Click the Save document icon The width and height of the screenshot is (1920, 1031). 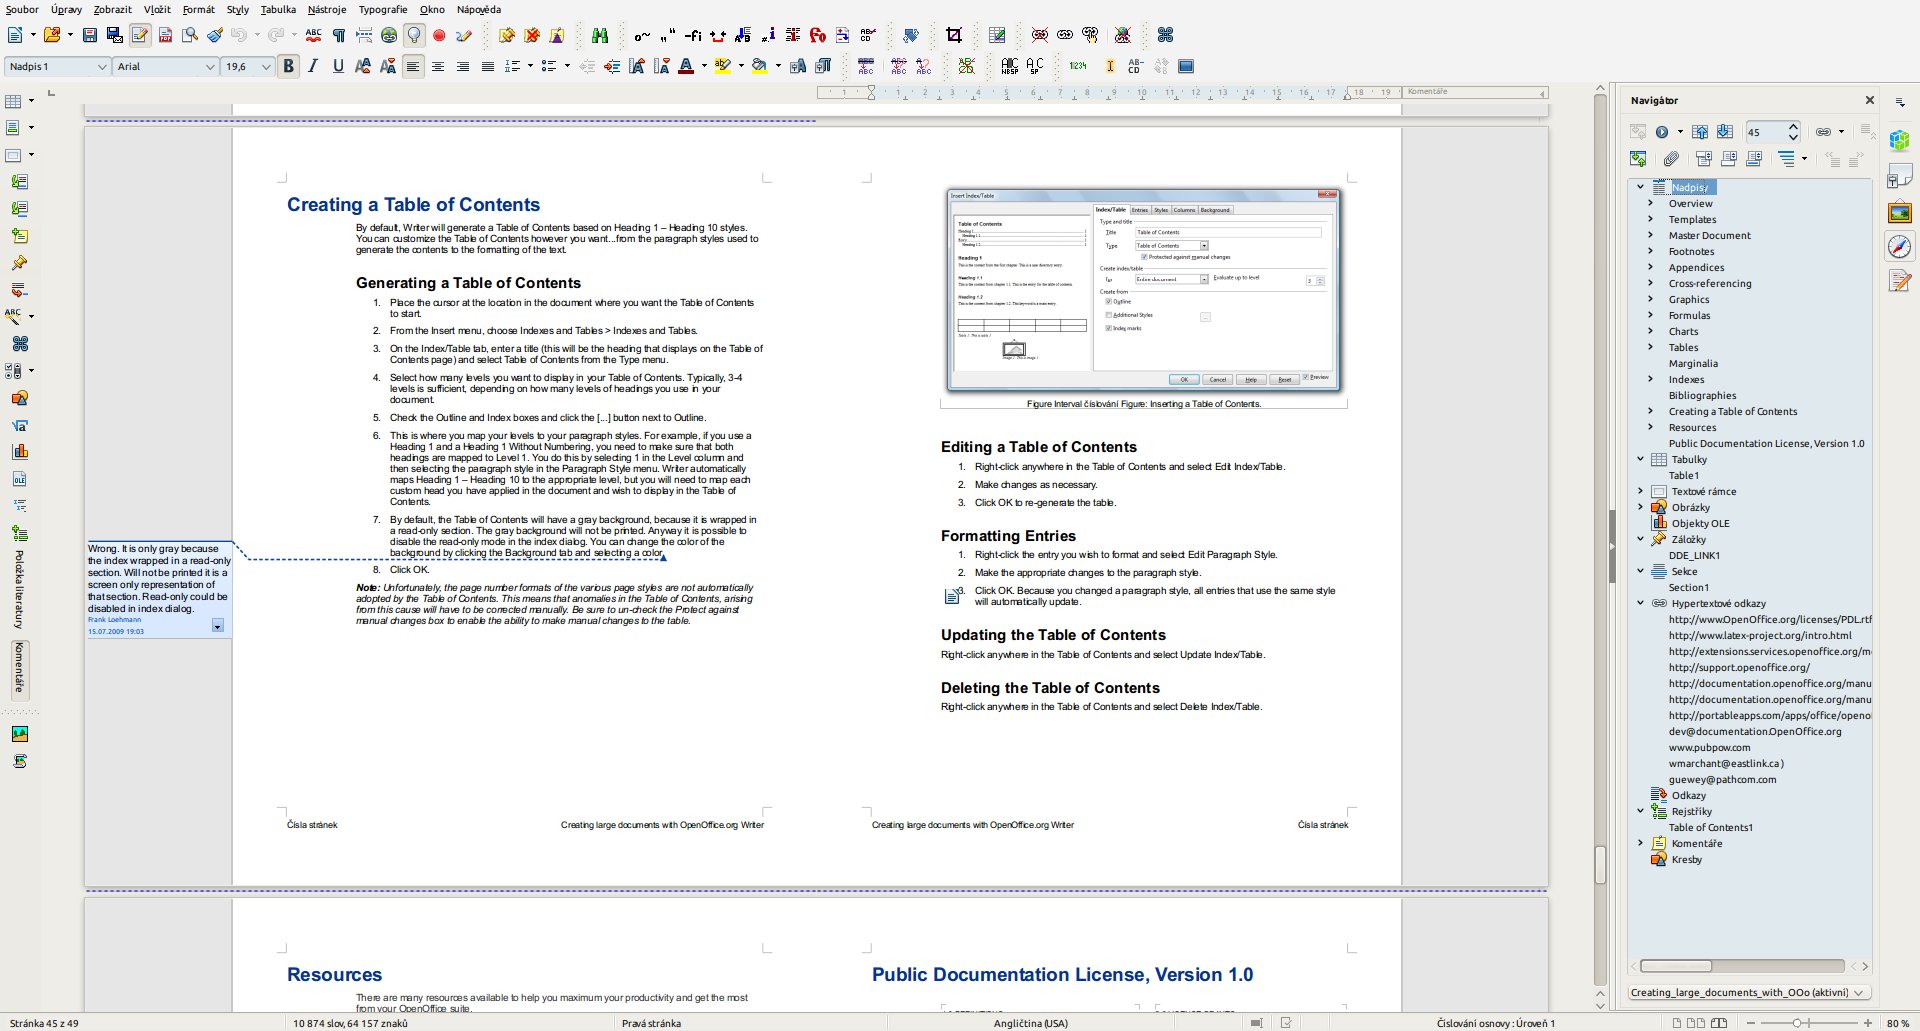click(90, 35)
